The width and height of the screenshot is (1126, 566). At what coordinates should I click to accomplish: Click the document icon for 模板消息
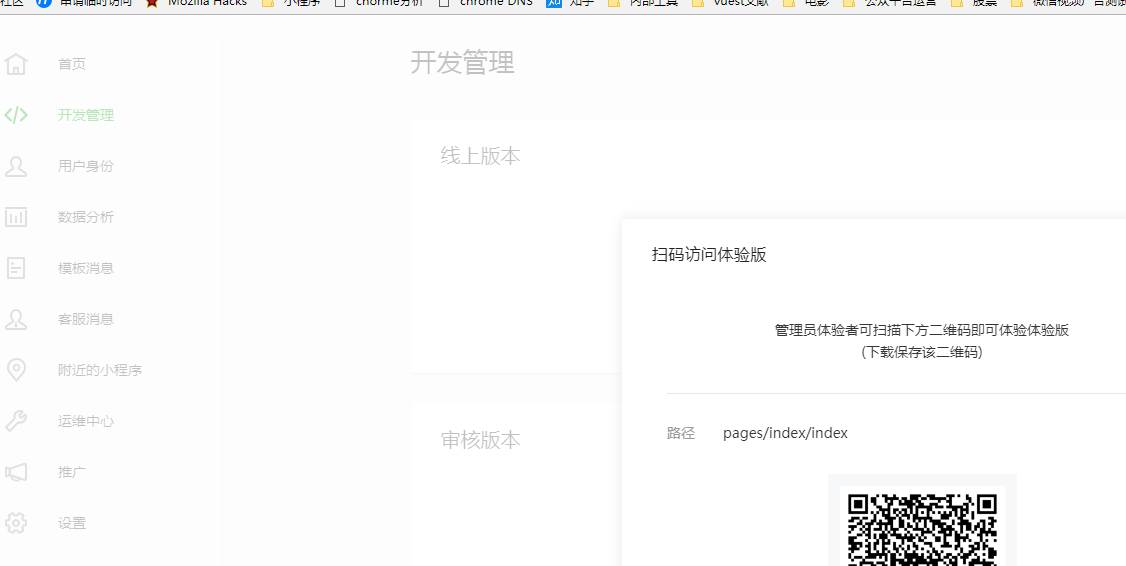(16, 268)
